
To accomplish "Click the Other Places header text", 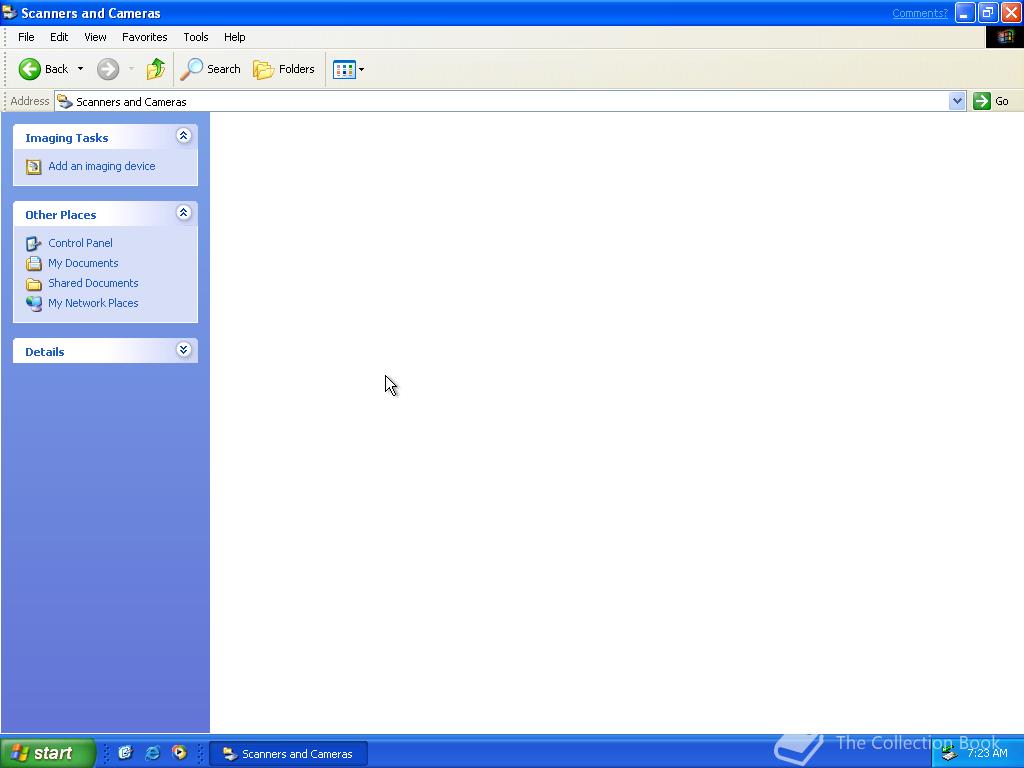I will click(61, 215).
